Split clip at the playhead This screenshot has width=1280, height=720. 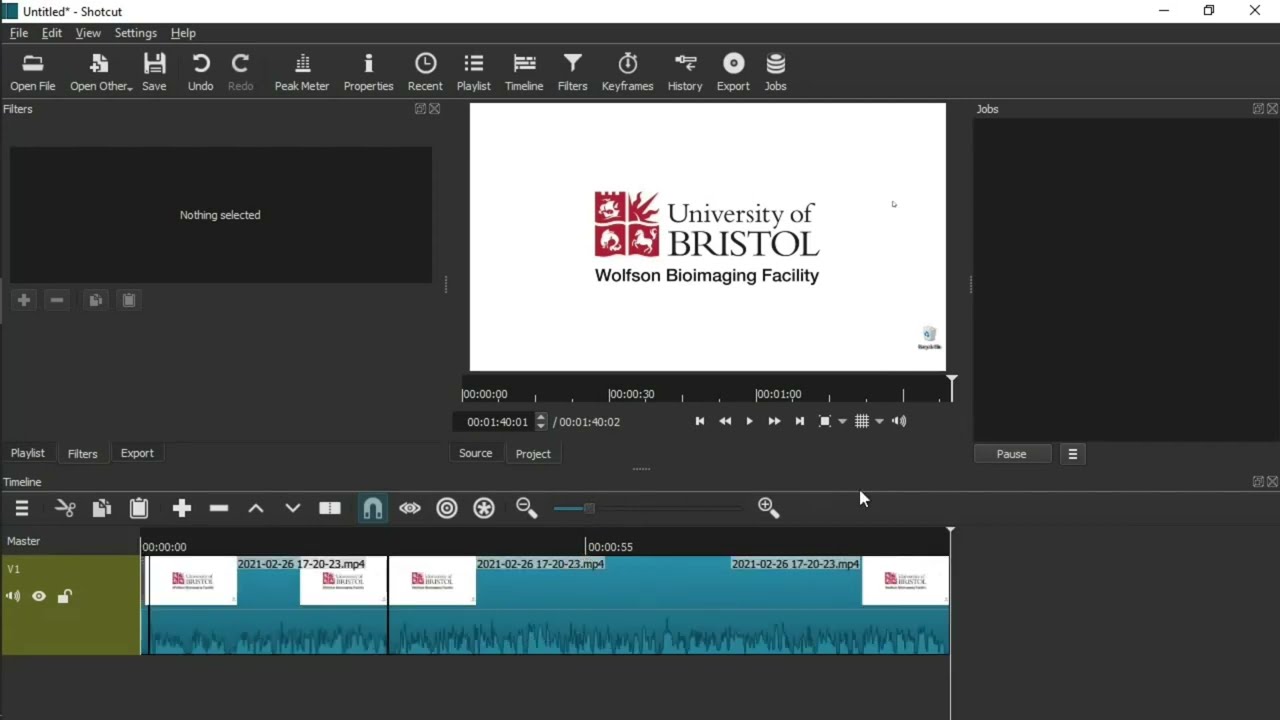[330, 508]
